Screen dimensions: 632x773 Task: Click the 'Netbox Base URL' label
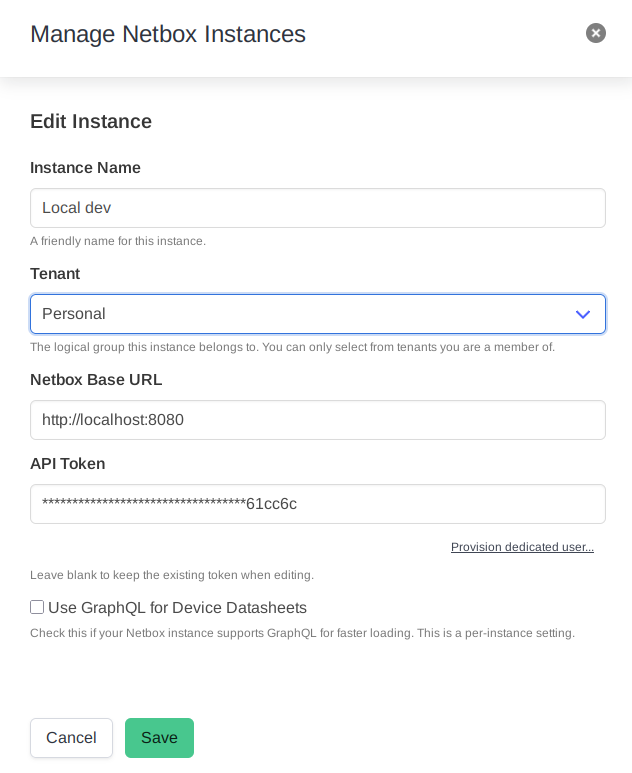tap(96, 380)
